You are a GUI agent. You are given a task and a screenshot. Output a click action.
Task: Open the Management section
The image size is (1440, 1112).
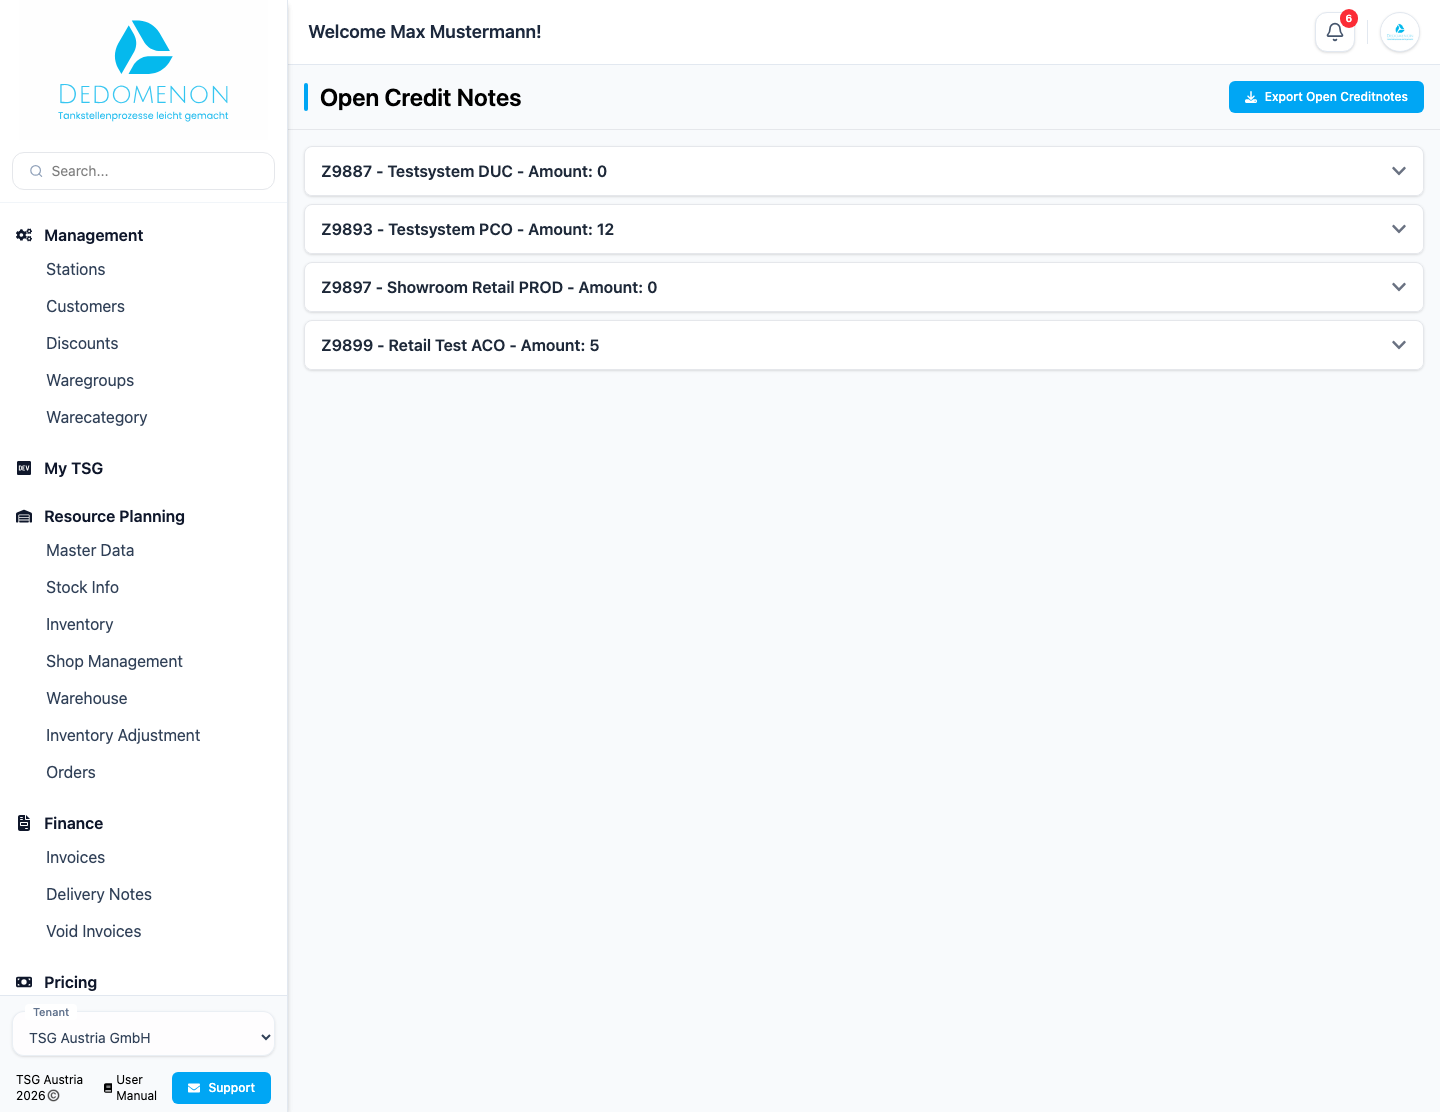94,235
